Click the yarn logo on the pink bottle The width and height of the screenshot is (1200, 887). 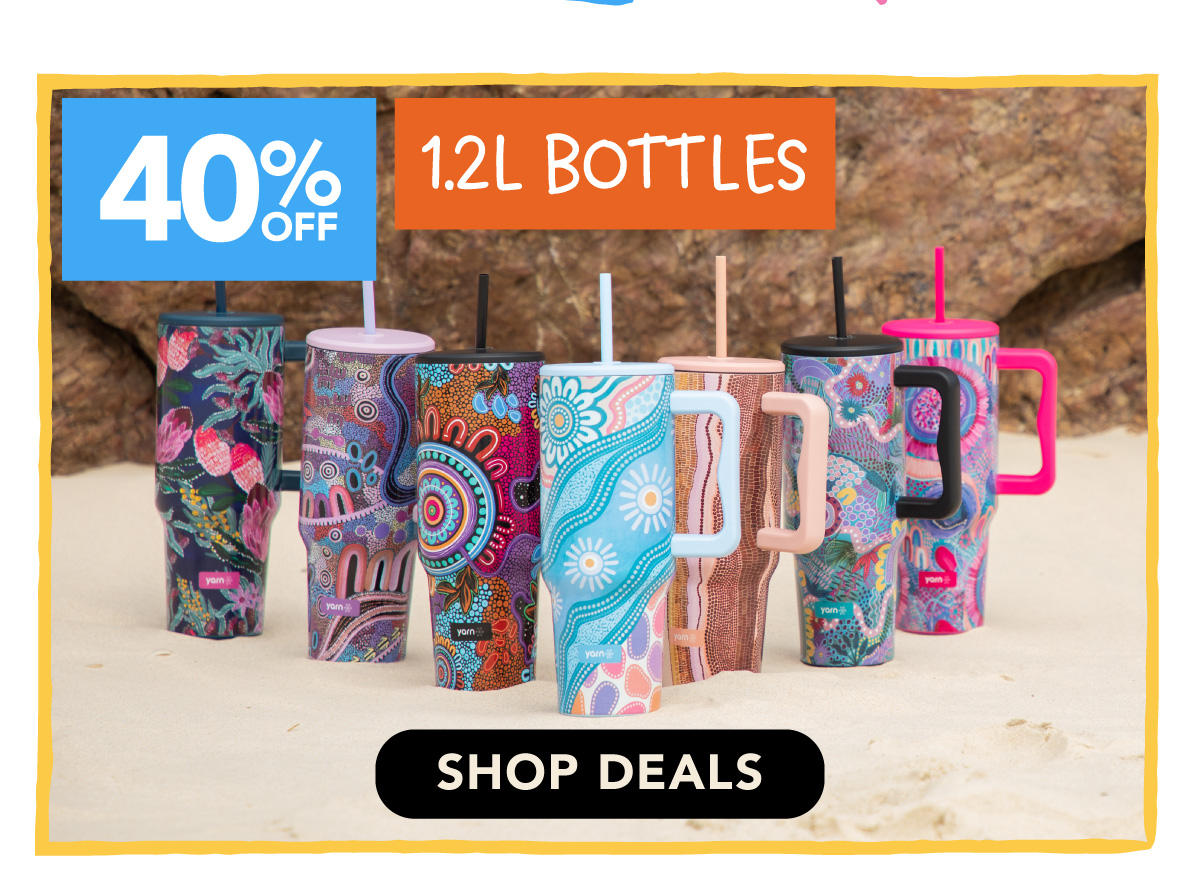[x=936, y=579]
